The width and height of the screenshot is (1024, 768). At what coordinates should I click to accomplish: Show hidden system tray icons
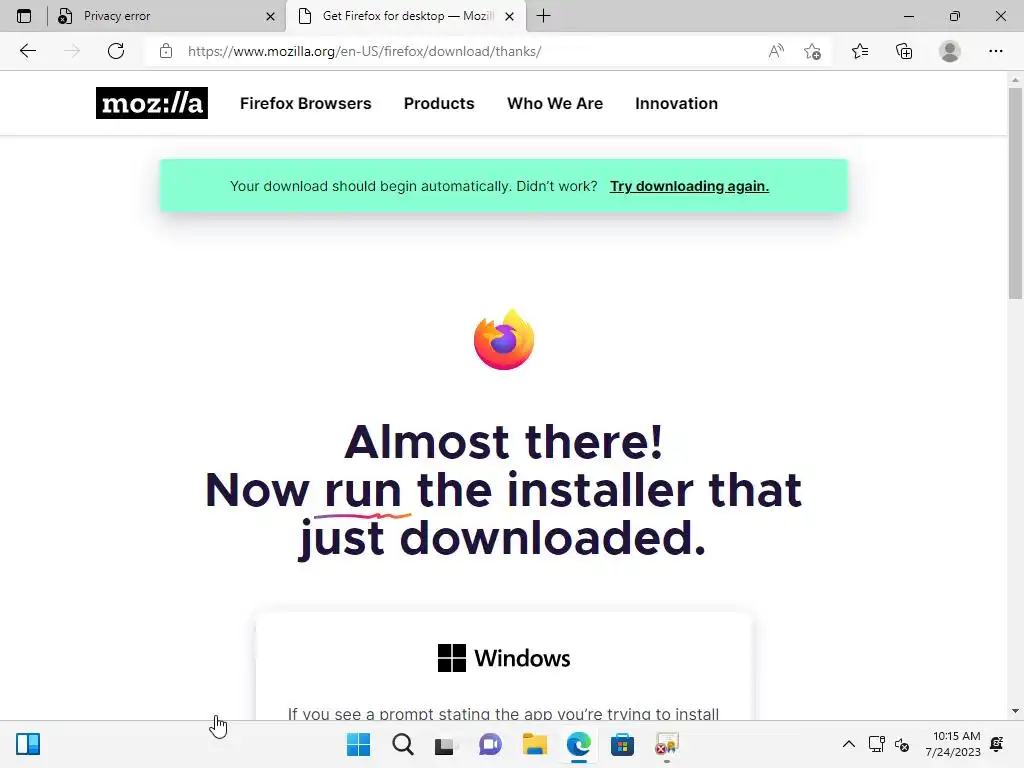click(x=848, y=744)
